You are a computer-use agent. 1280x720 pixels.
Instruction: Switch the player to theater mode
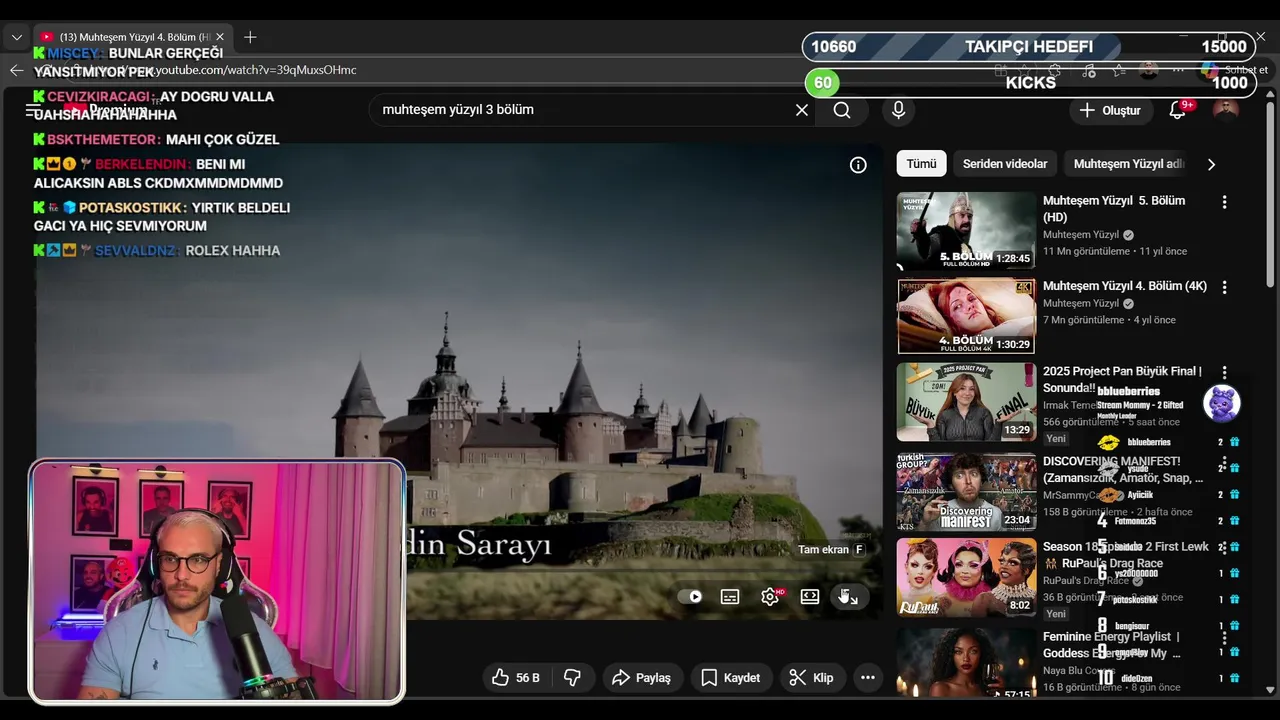point(810,596)
